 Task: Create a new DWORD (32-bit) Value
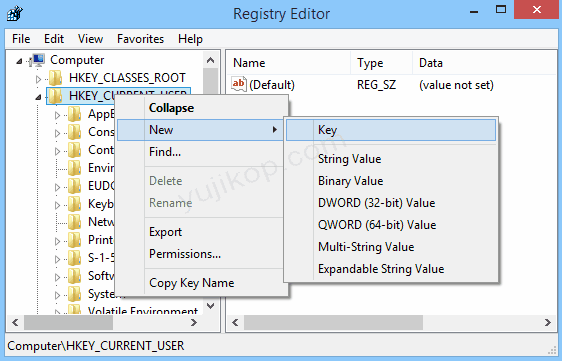[391, 203]
